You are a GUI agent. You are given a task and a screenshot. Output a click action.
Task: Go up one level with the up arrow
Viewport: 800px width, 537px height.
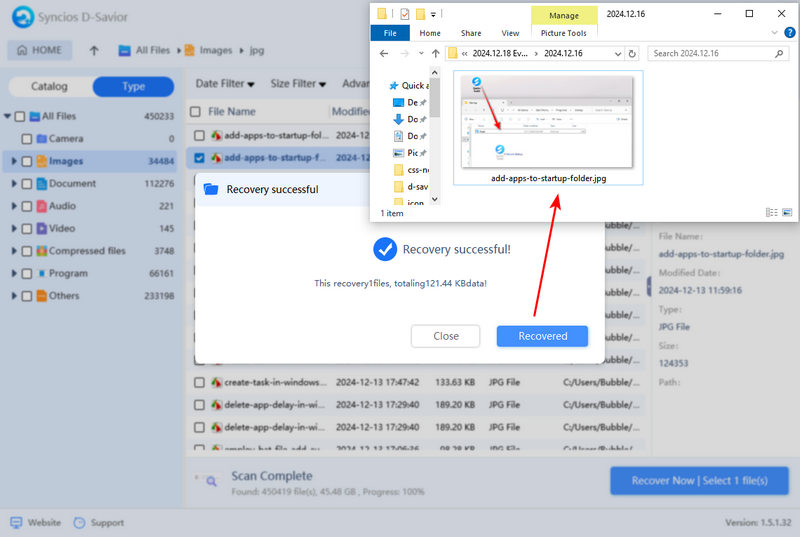(94, 50)
